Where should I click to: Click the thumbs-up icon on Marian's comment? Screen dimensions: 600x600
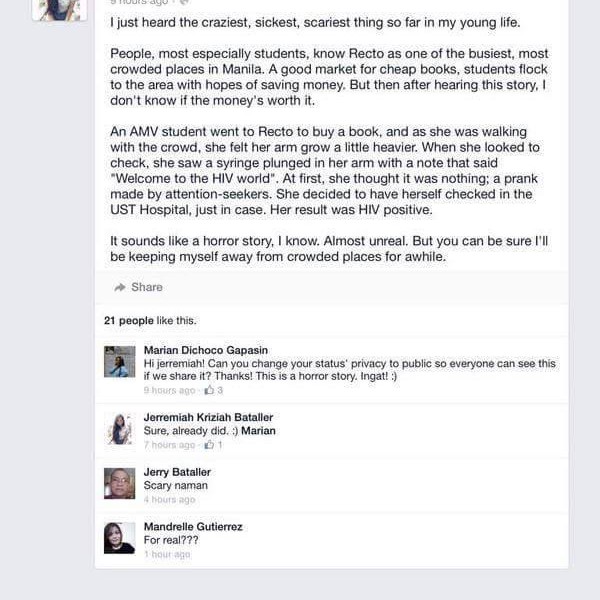(209, 390)
